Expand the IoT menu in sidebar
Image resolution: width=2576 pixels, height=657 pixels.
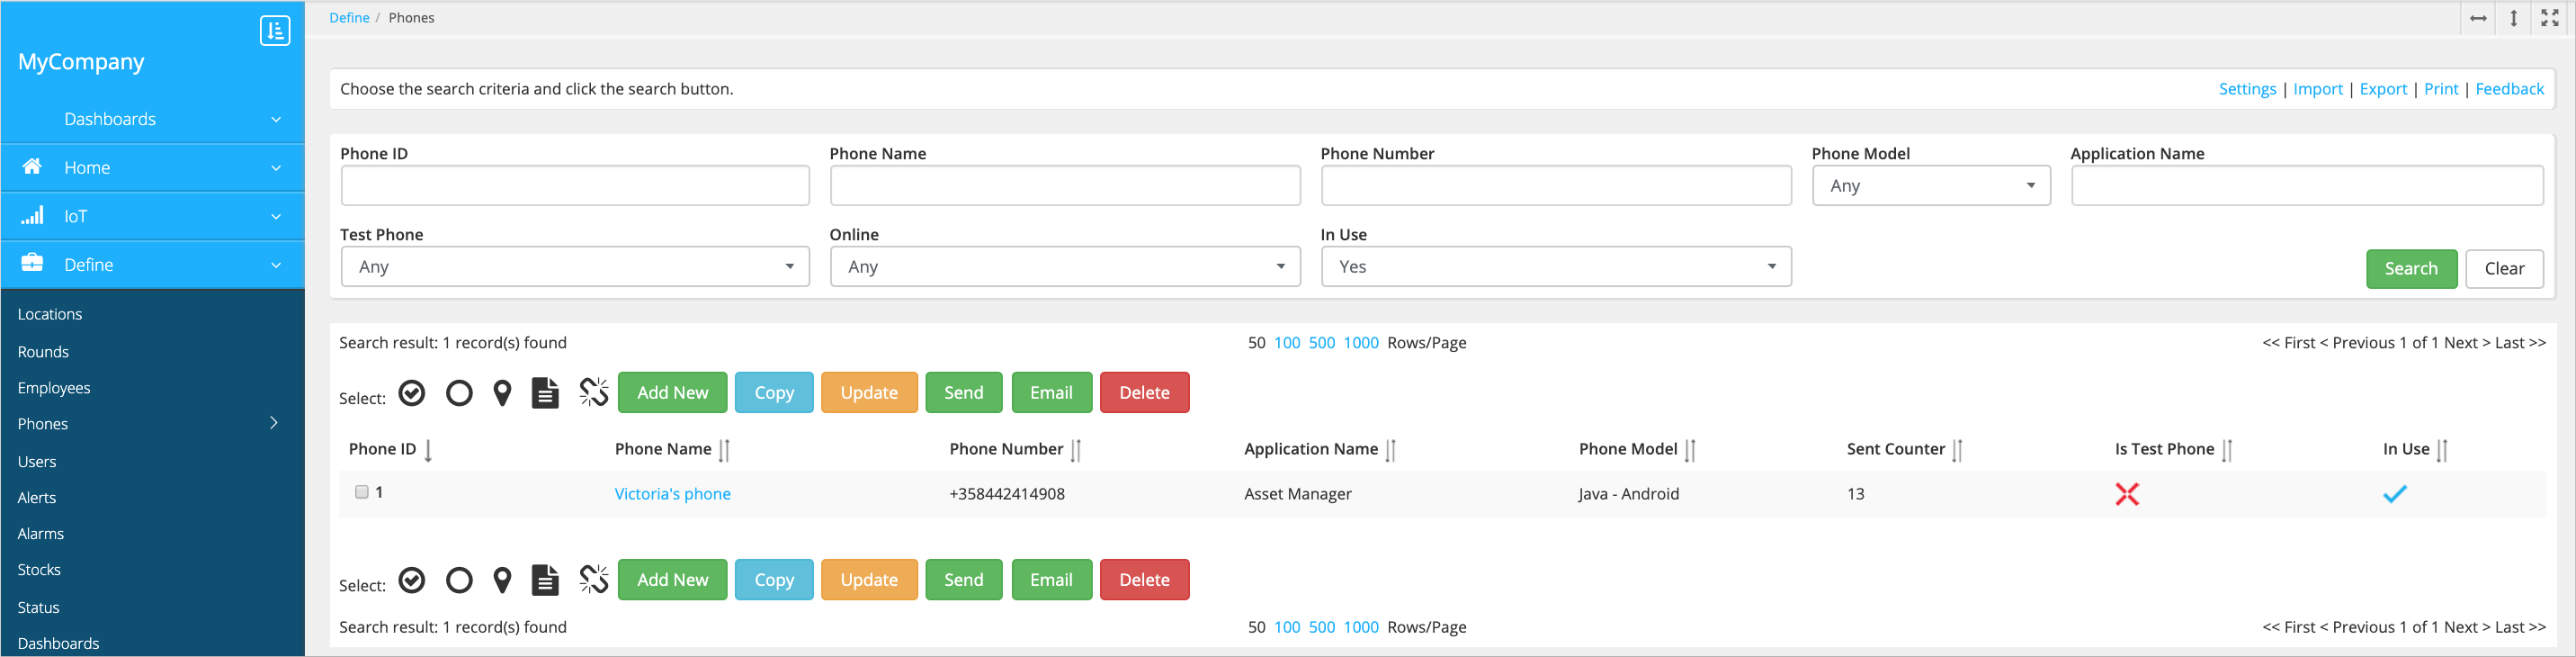(x=153, y=216)
